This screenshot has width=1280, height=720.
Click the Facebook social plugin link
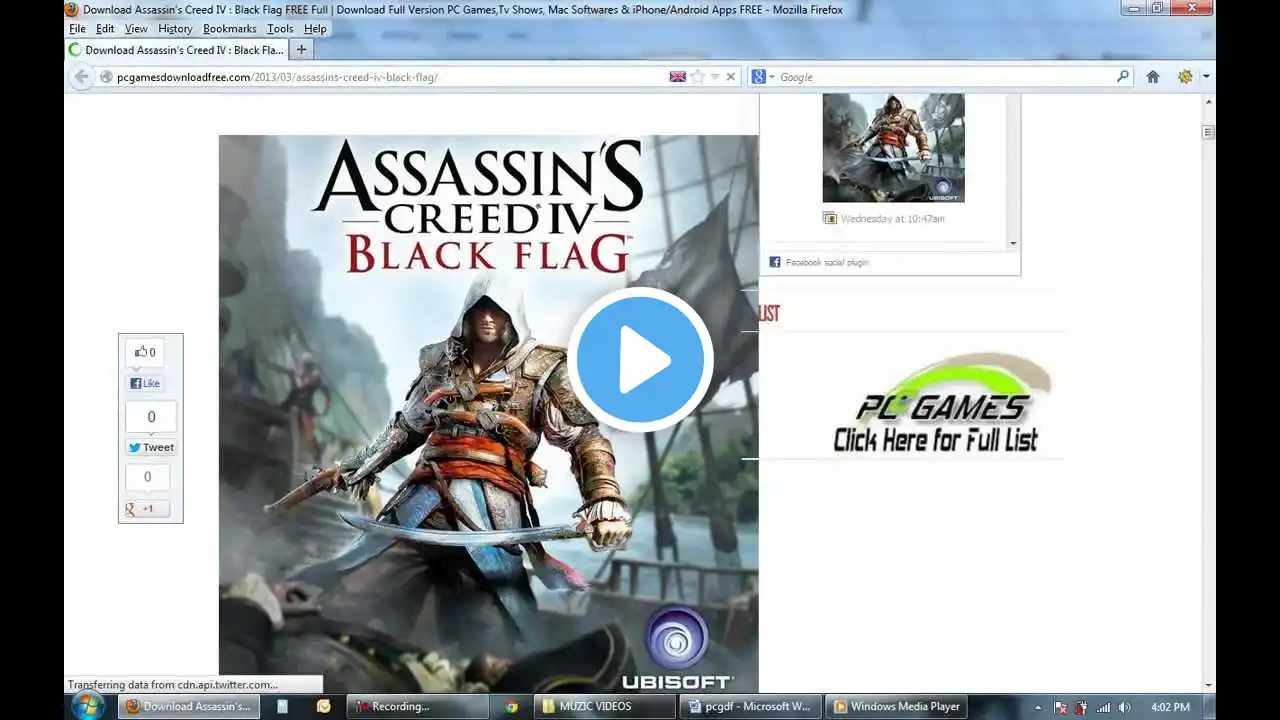pos(827,262)
